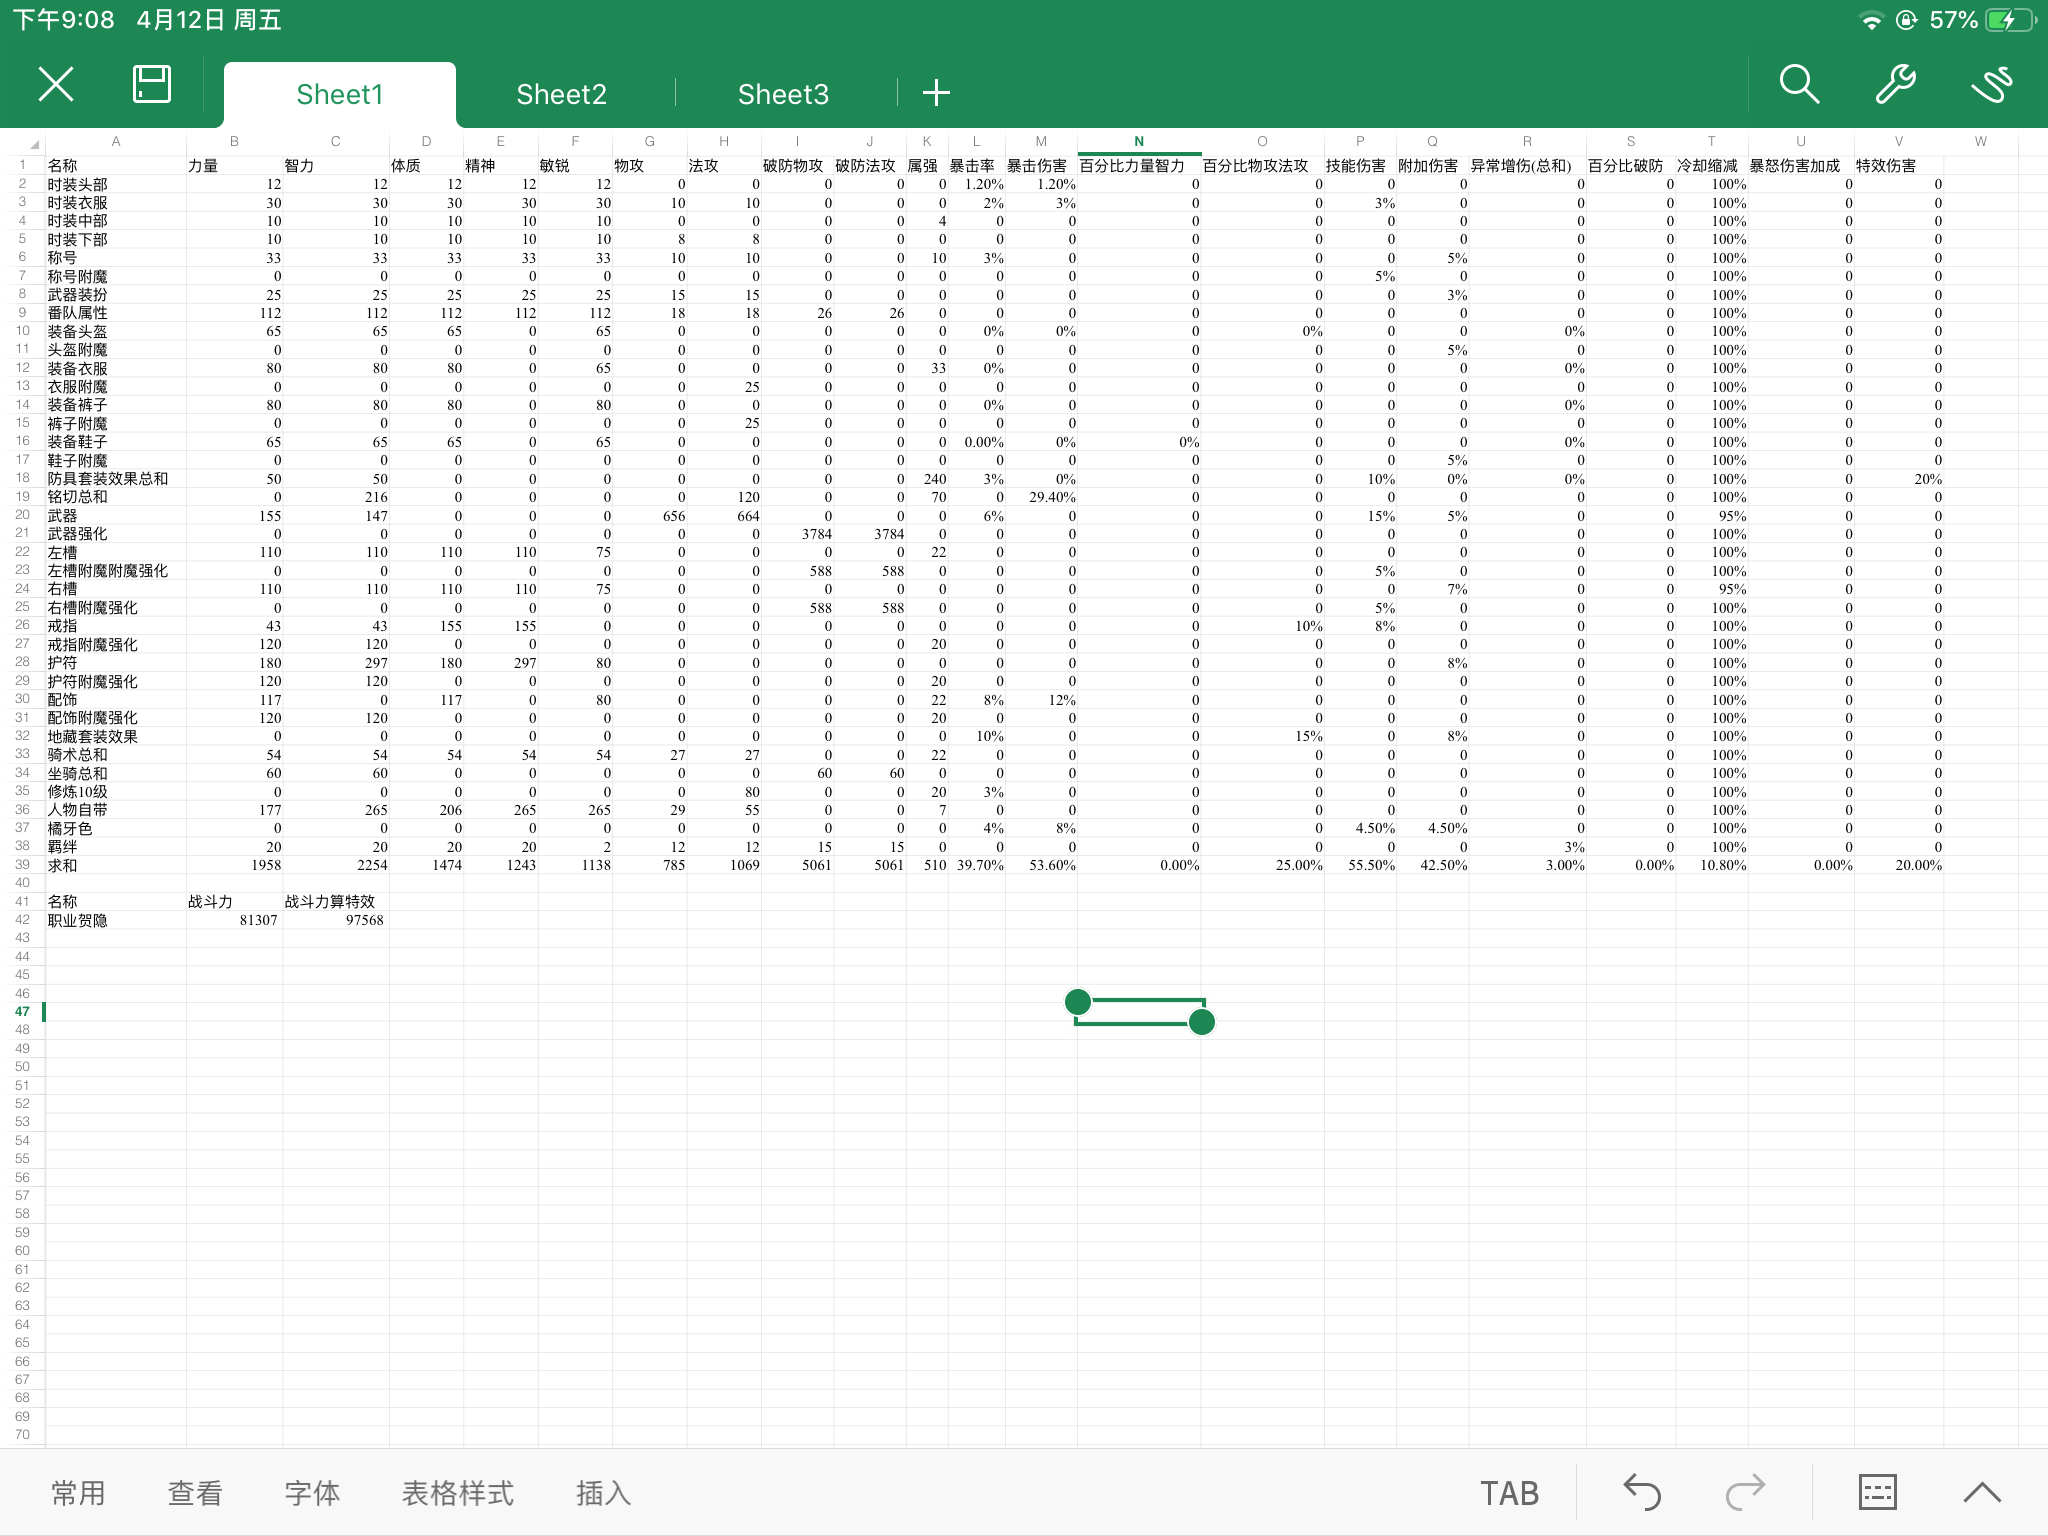The height and width of the screenshot is (1536, 2048).
Task: Select the 人物自带 row label
Action: click(116, 810)
